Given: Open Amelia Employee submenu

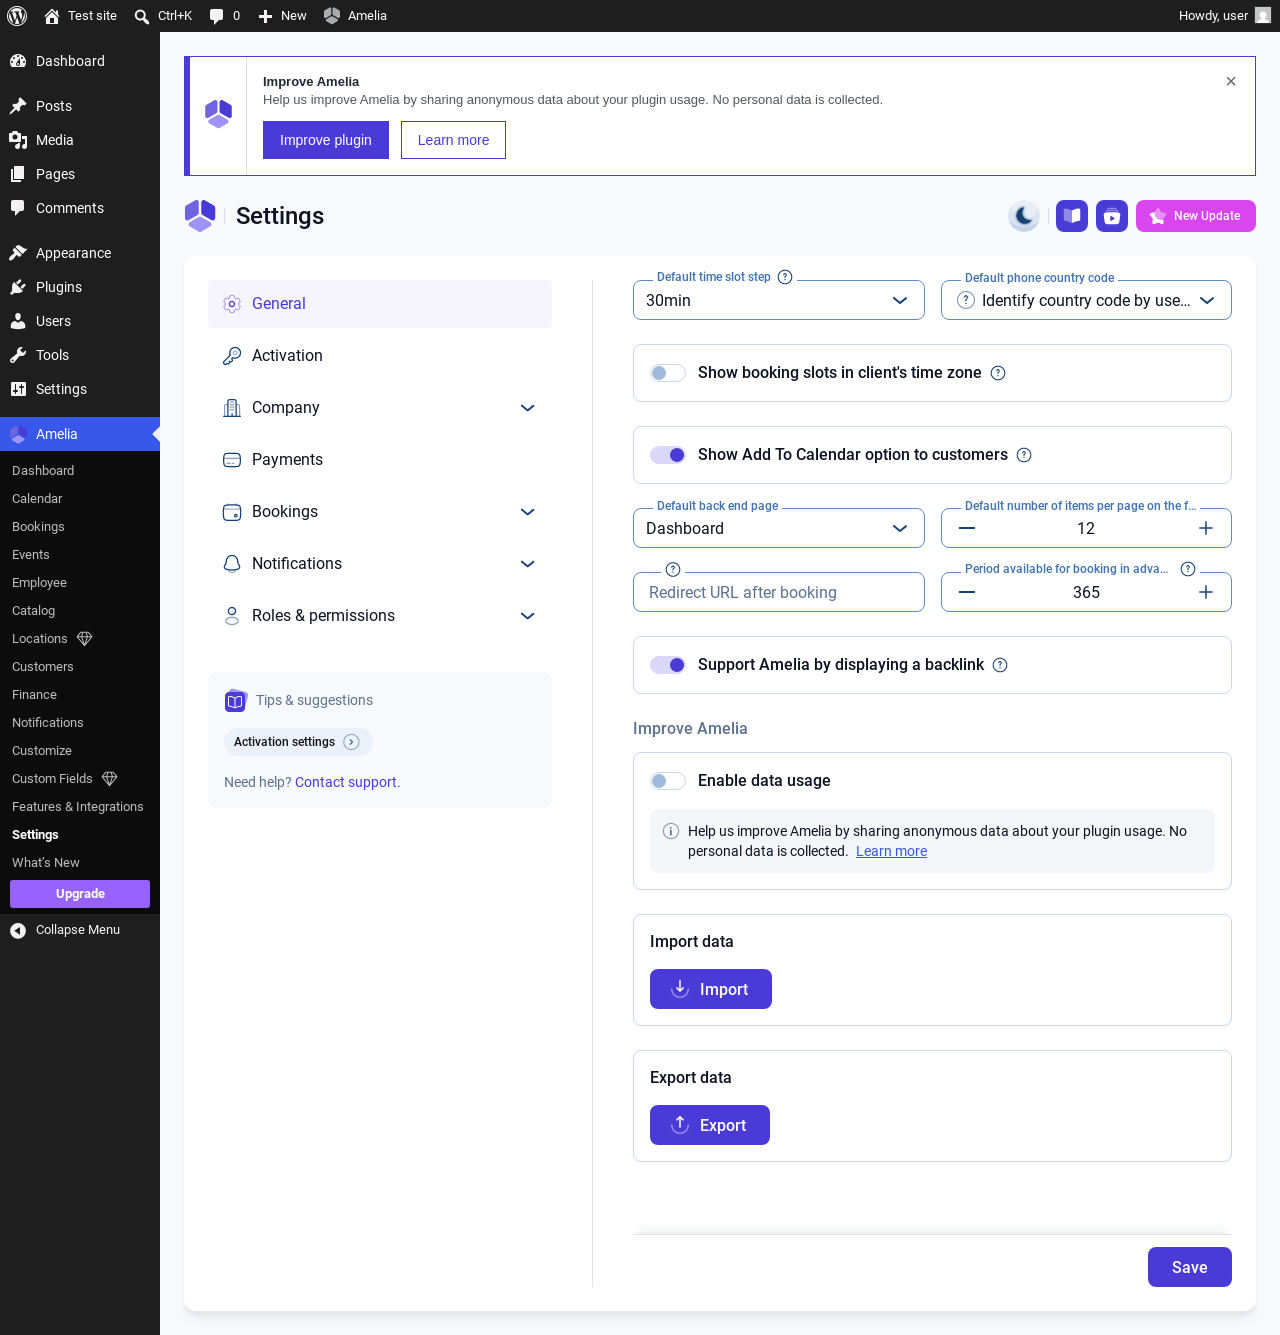Looking at the screenshot, I should [x=39, y=583].
